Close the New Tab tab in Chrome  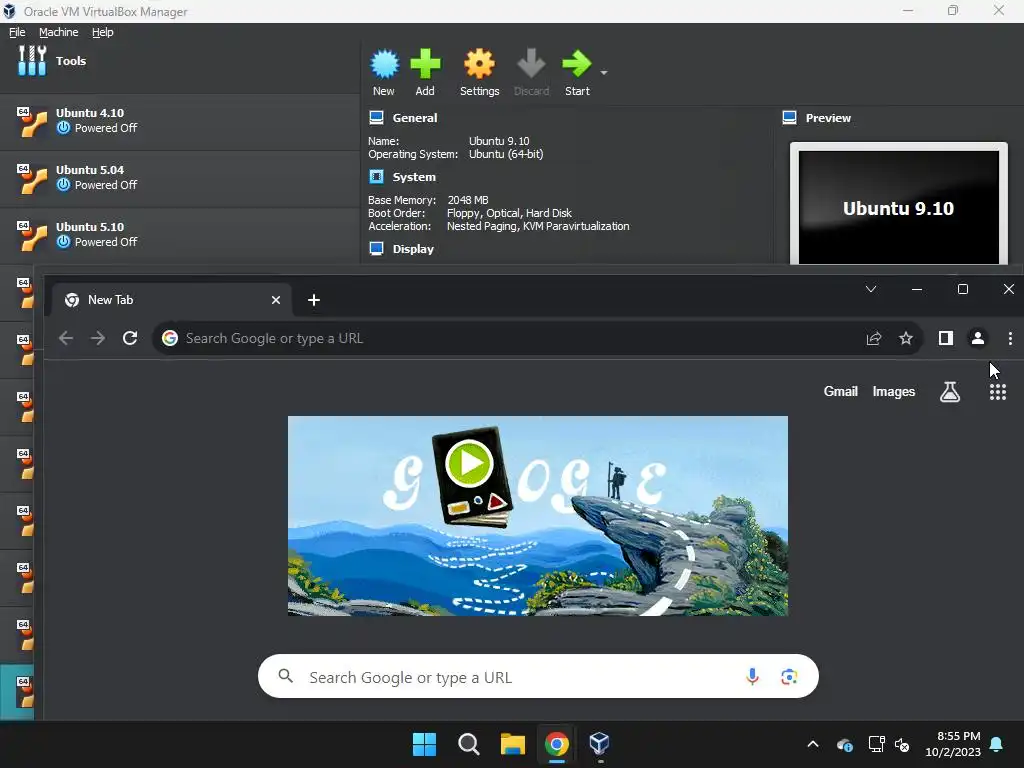(276, 300)
